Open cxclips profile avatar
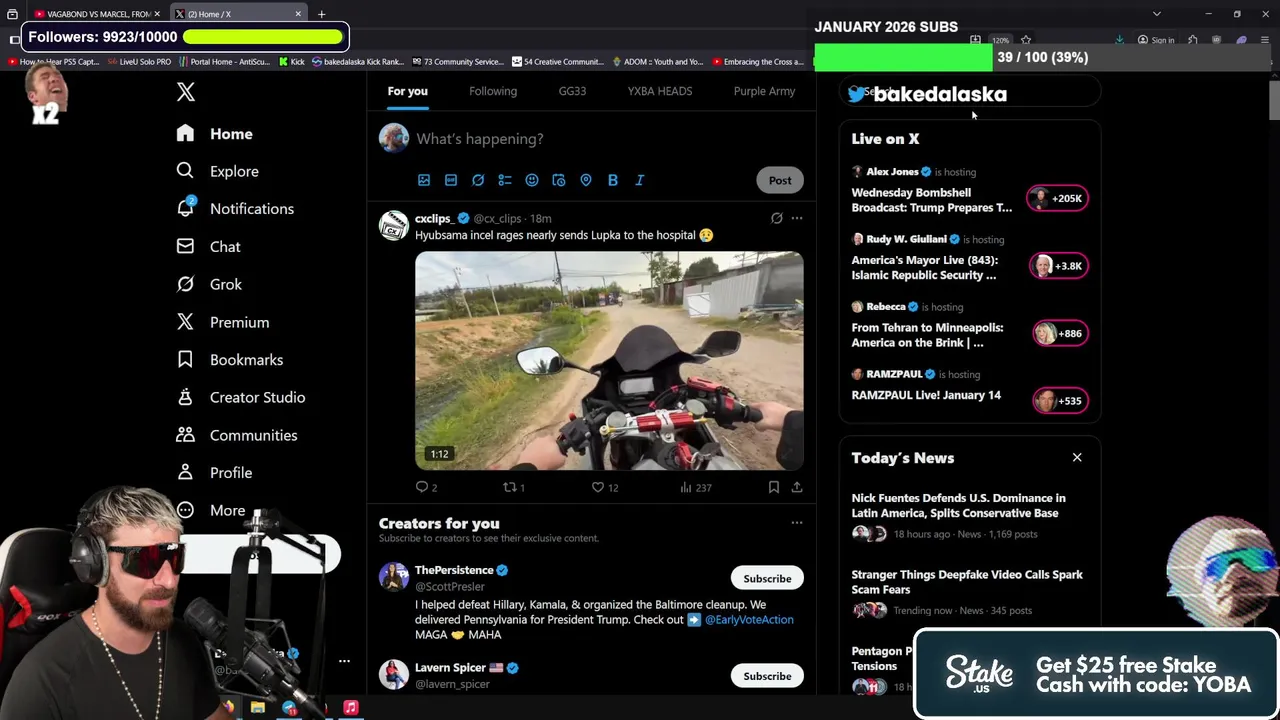Screen dimensions: 1280x720 click(x=394, y=225)
